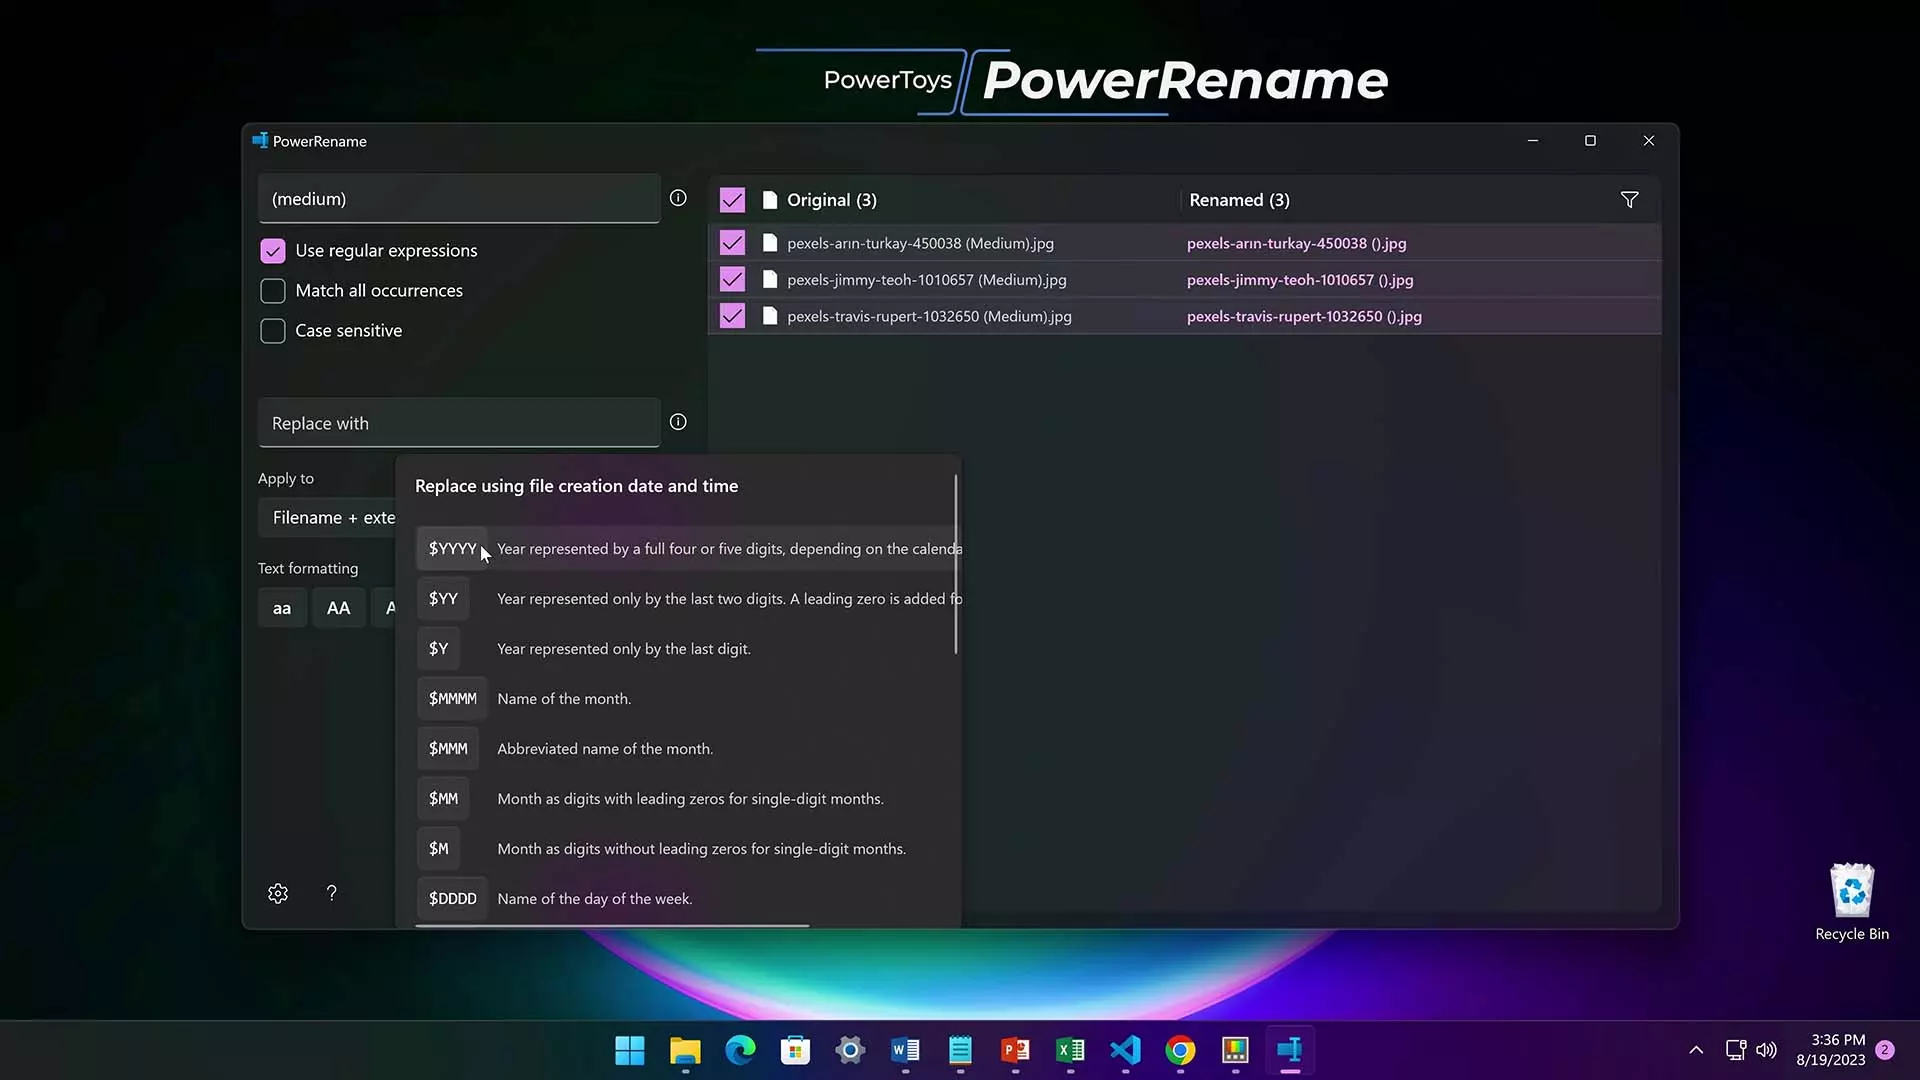The image size is (1920, 1080).
Task: Open Visual Studio Code from taskbar
Action: point(1125,1050)
